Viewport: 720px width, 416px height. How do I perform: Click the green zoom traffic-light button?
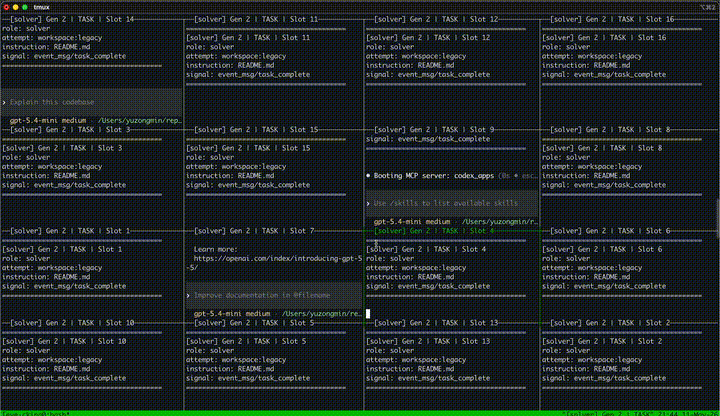click(x=25, y=7)
